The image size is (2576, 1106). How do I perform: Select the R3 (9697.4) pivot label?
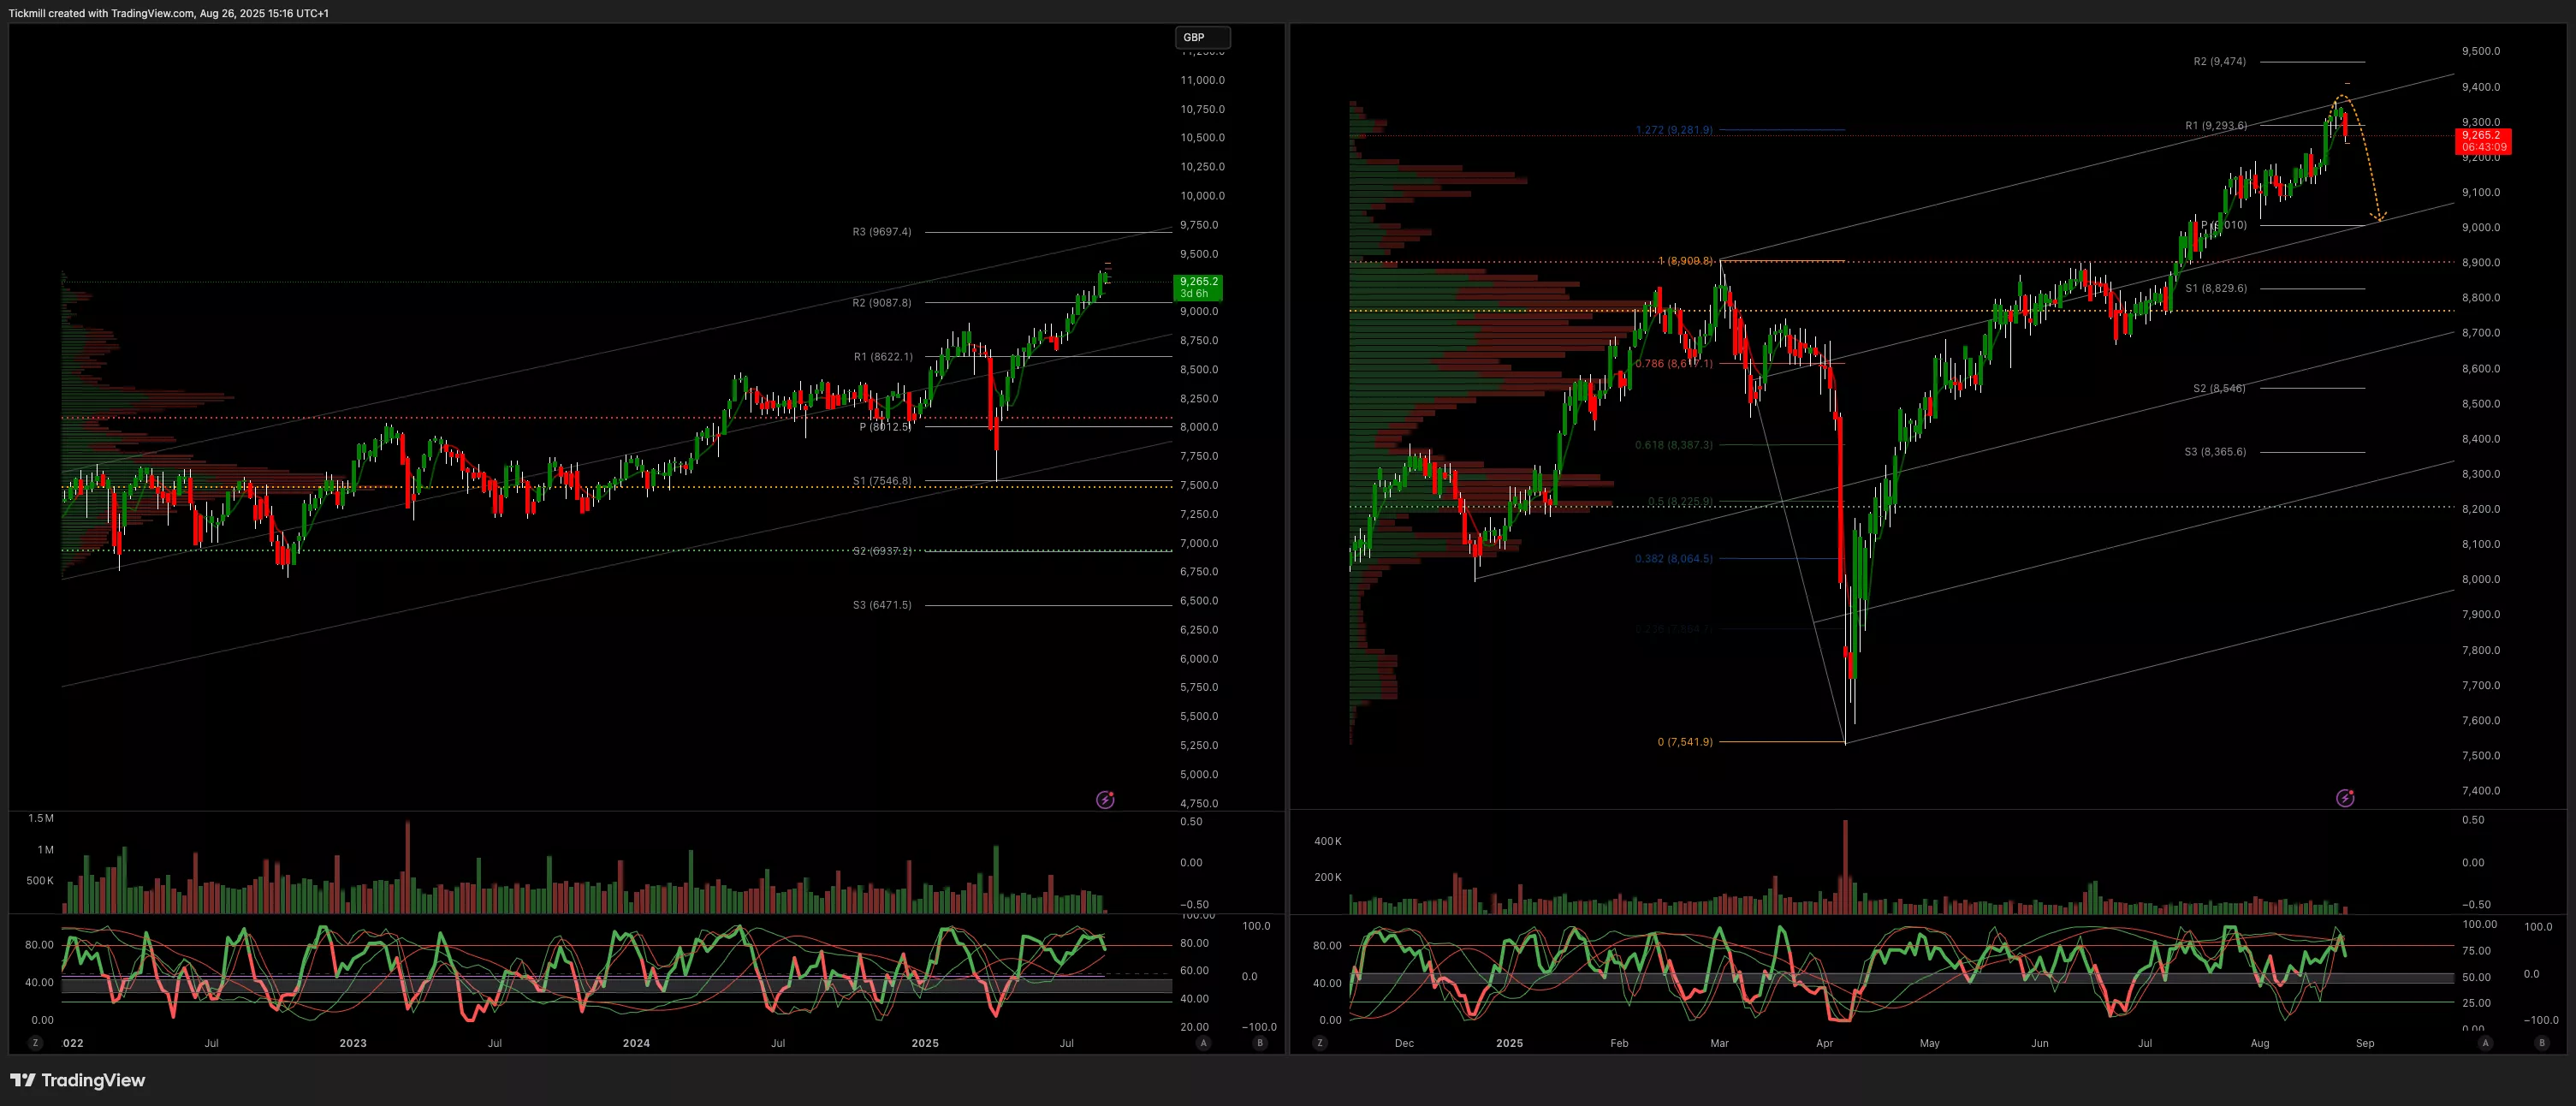pos(882,232)
